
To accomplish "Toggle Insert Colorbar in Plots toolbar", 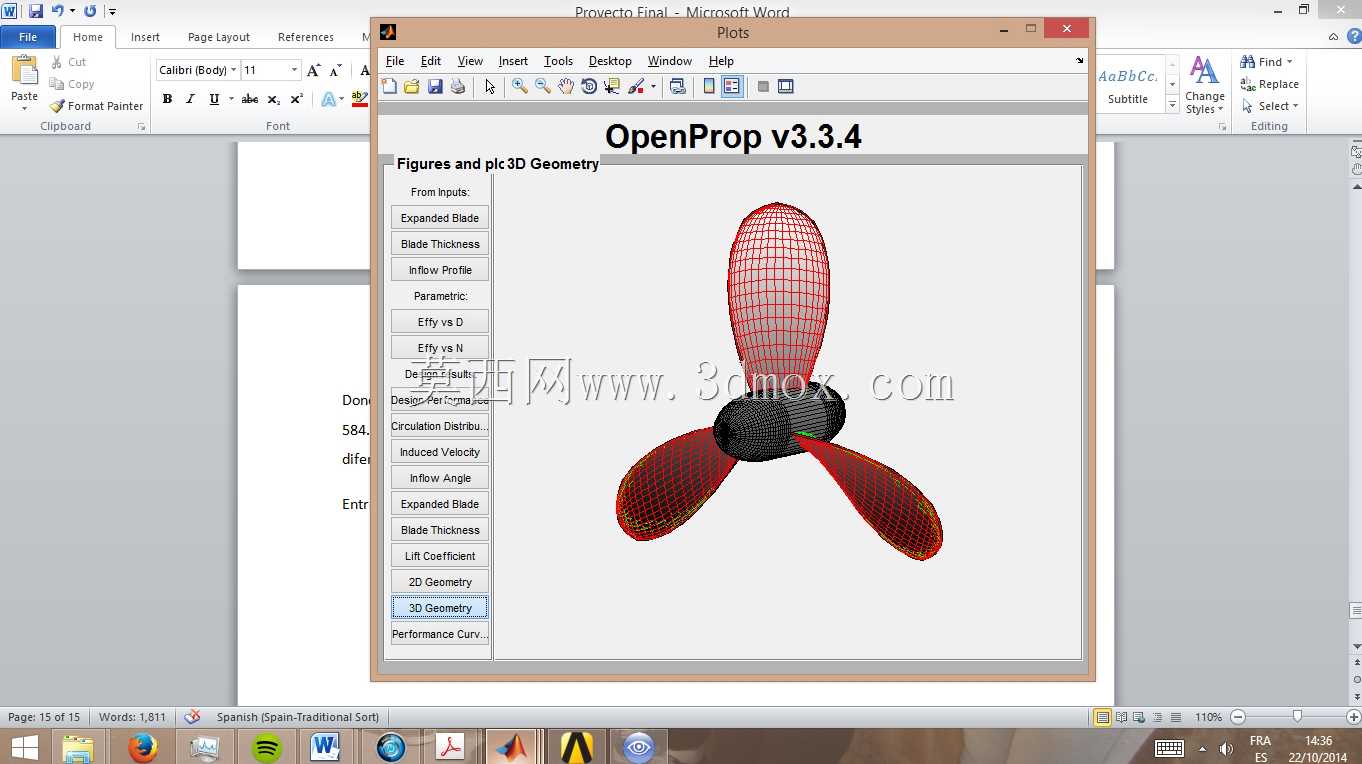I will click(709, 87).
